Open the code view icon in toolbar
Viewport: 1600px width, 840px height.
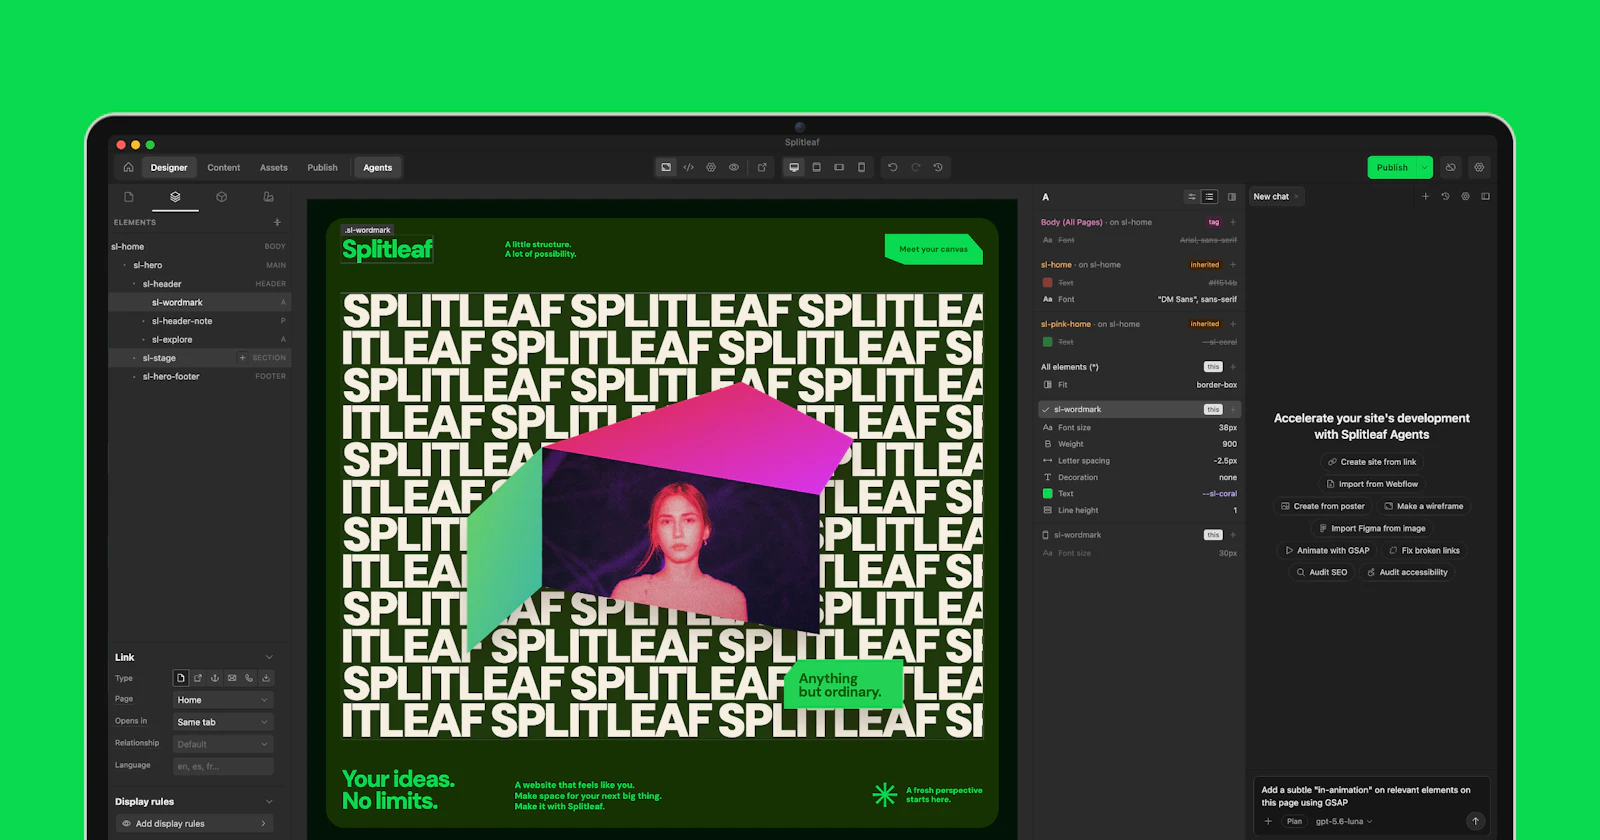(x=688, y=168)
